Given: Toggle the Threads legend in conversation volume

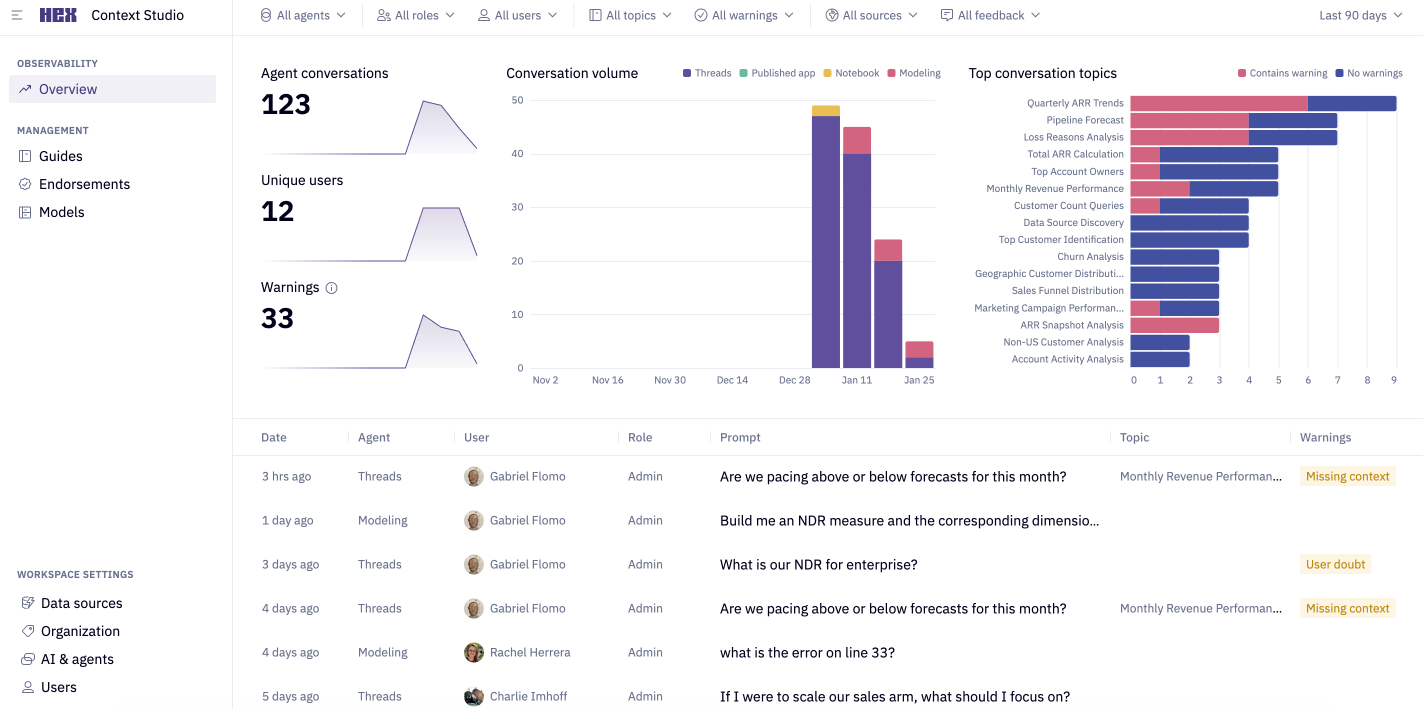Looking at the screenshot, I should (x=707, y=72).
